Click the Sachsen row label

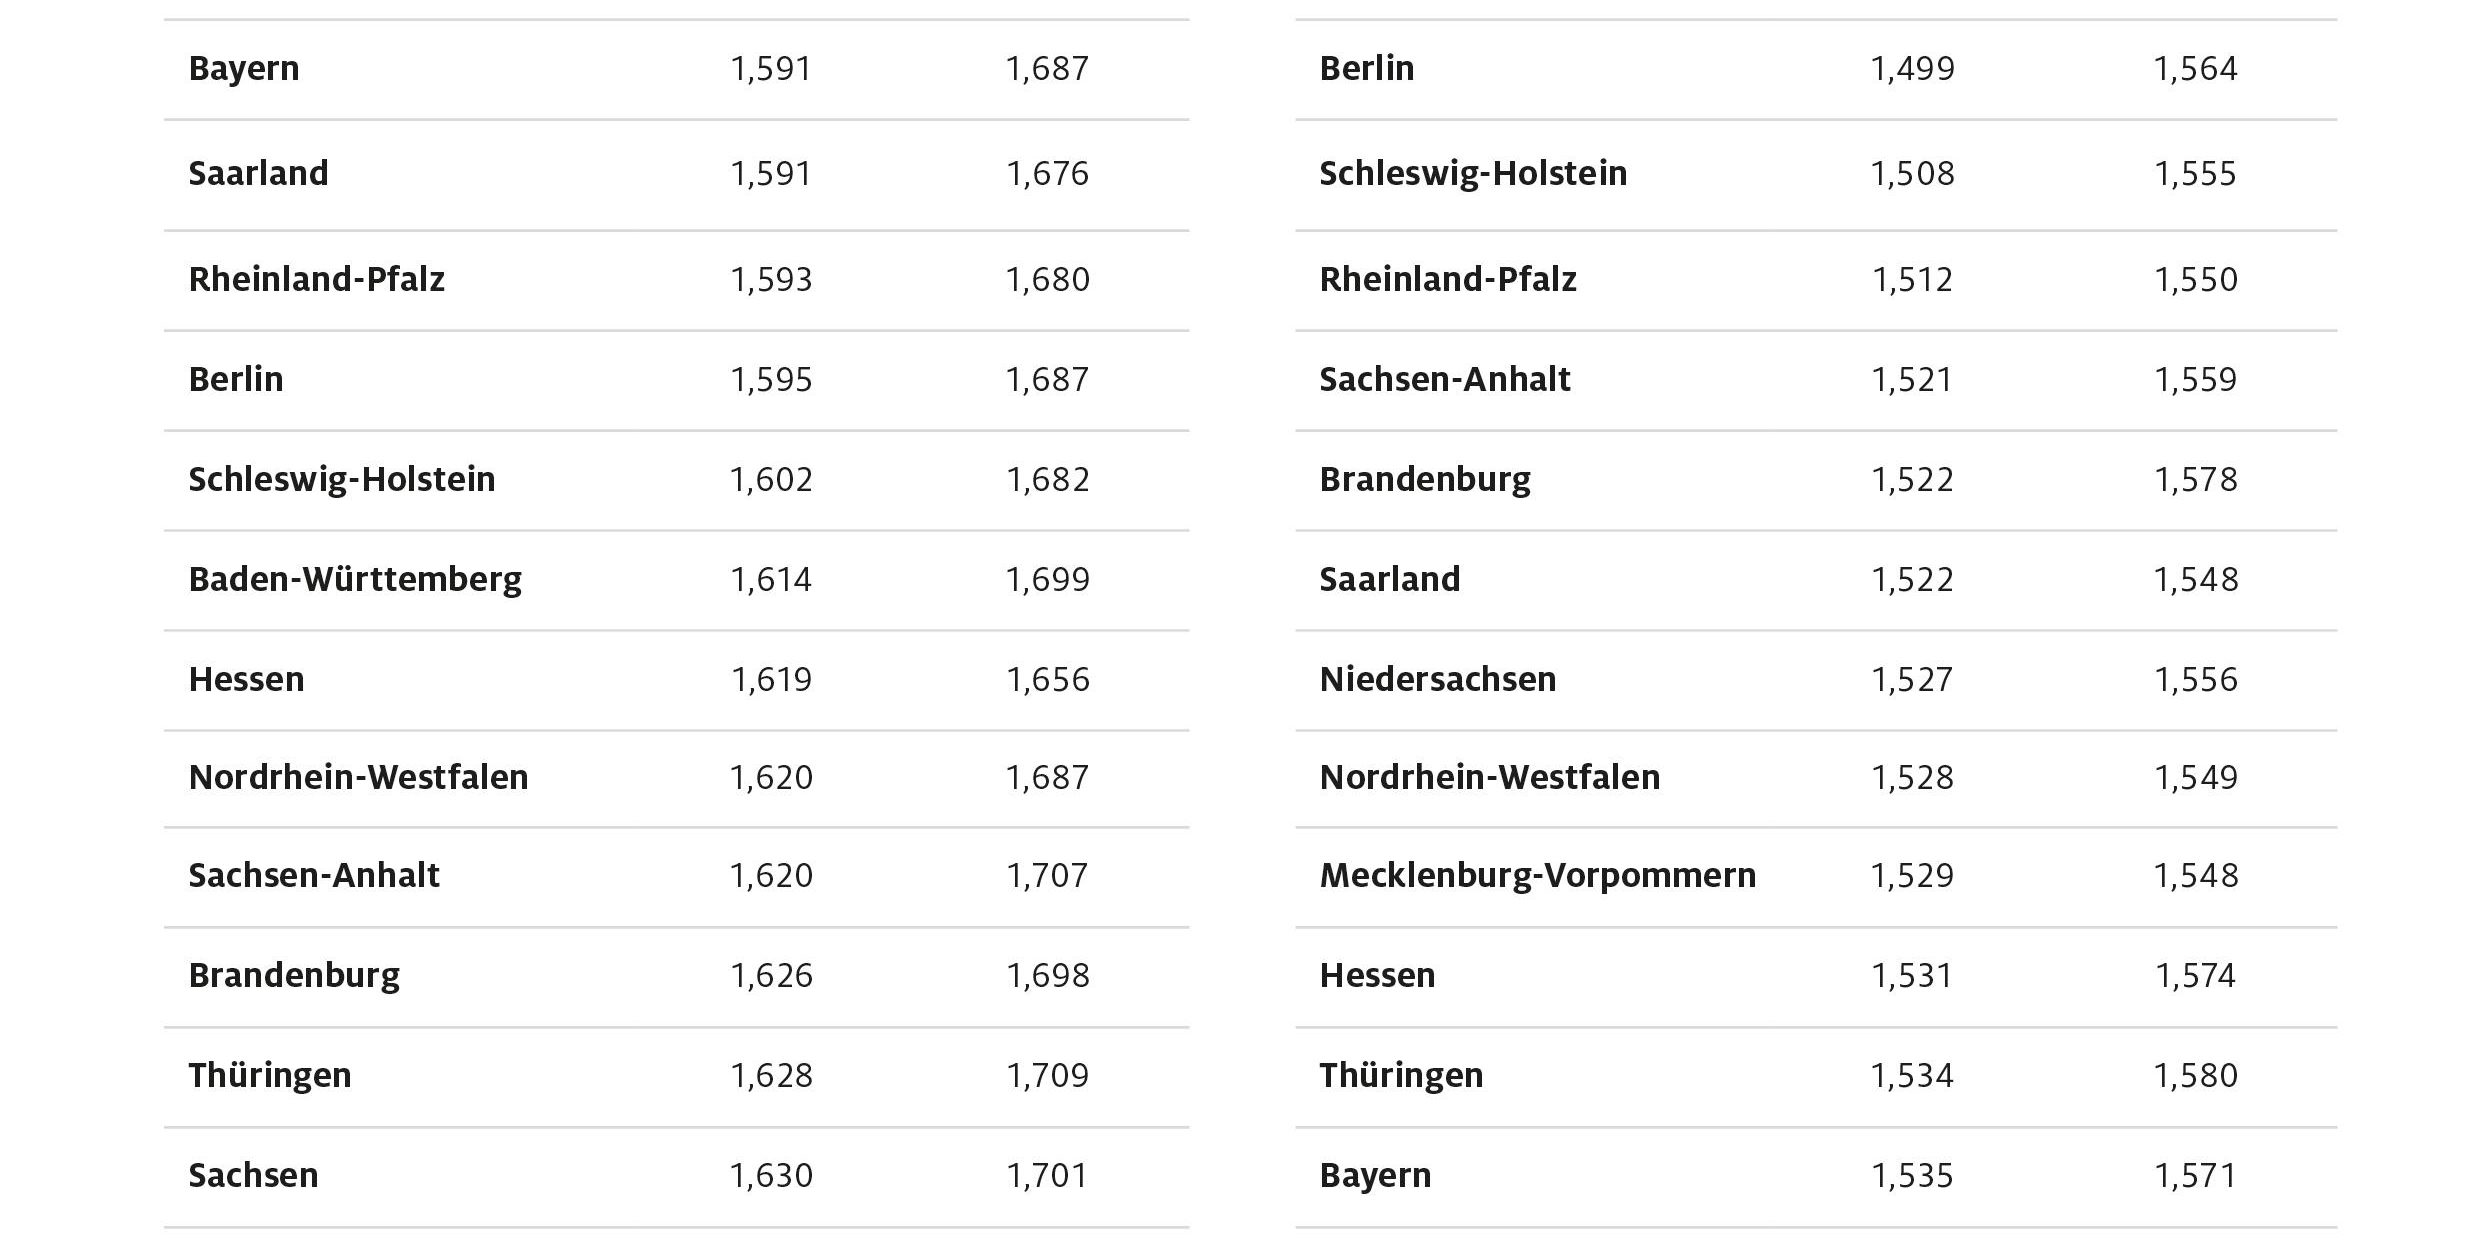pyautogui.click(x=253, y=1176)
